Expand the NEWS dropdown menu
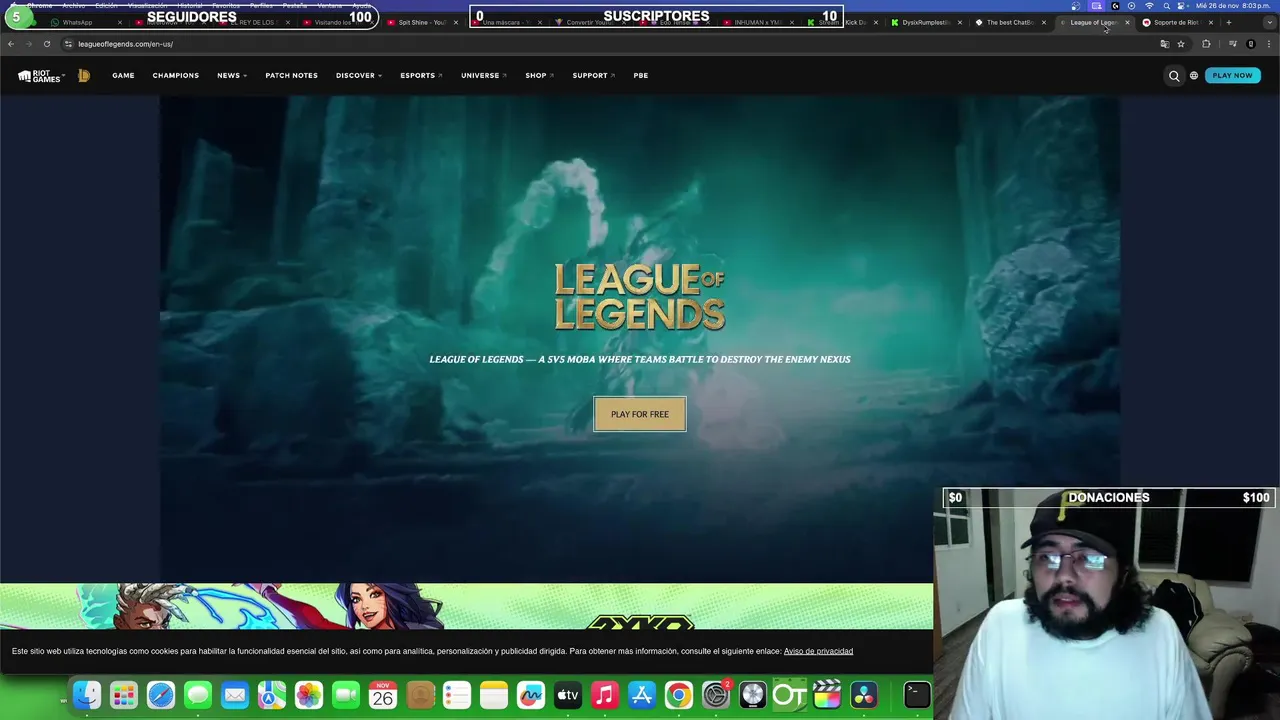1280x720 pixels. coord(232,75)
